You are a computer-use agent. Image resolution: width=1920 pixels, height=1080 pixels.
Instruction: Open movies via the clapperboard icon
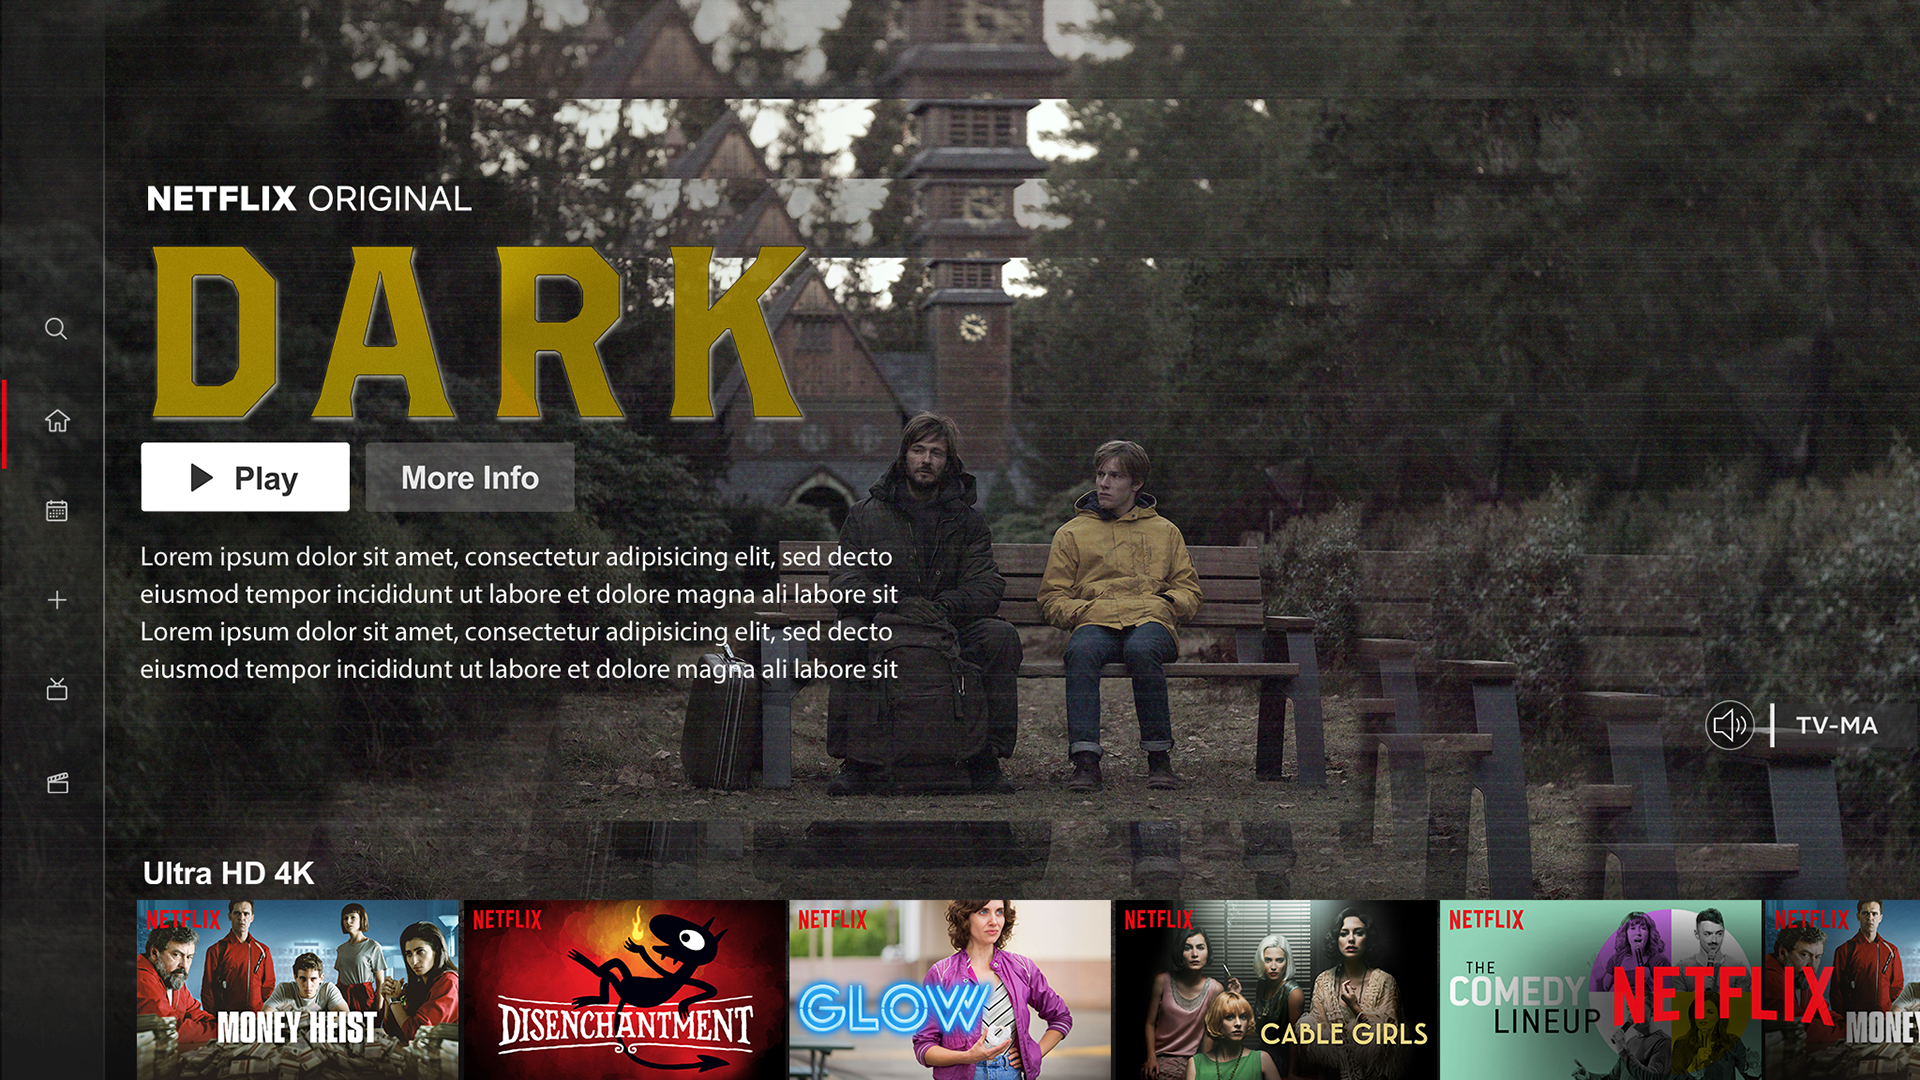pos(57,783)
